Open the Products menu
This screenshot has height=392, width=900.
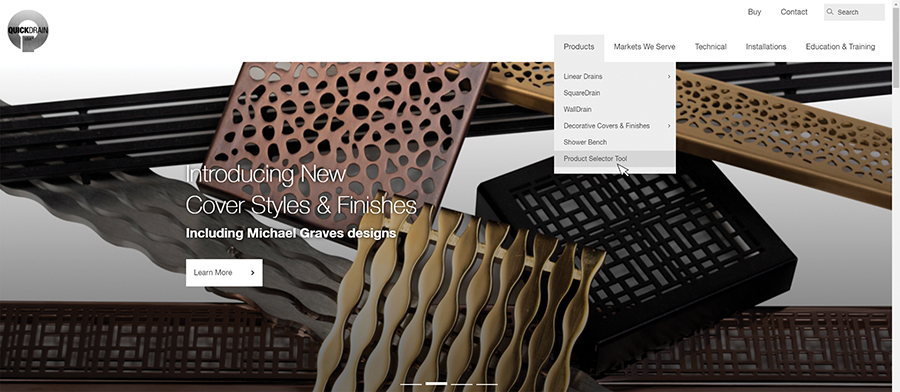(x=579, y=47)
